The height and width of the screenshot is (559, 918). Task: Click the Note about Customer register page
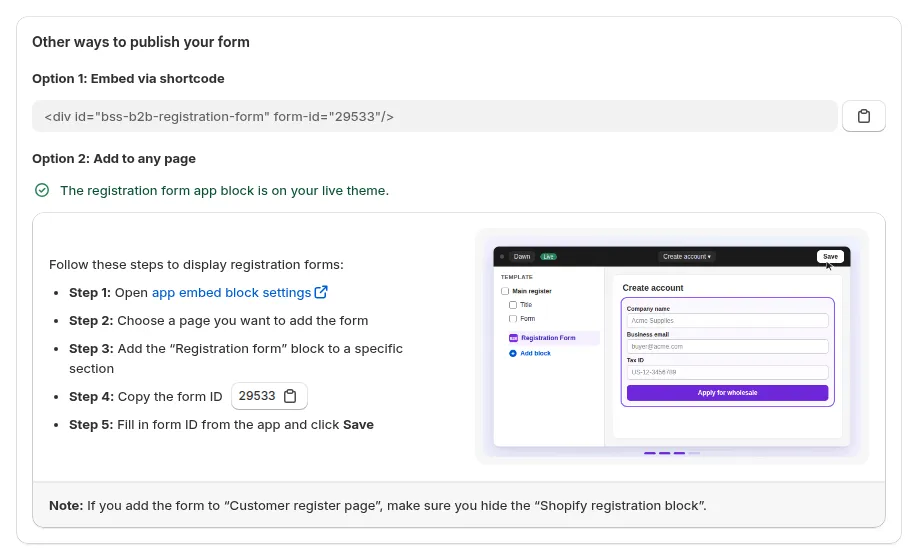click(378, 506)
